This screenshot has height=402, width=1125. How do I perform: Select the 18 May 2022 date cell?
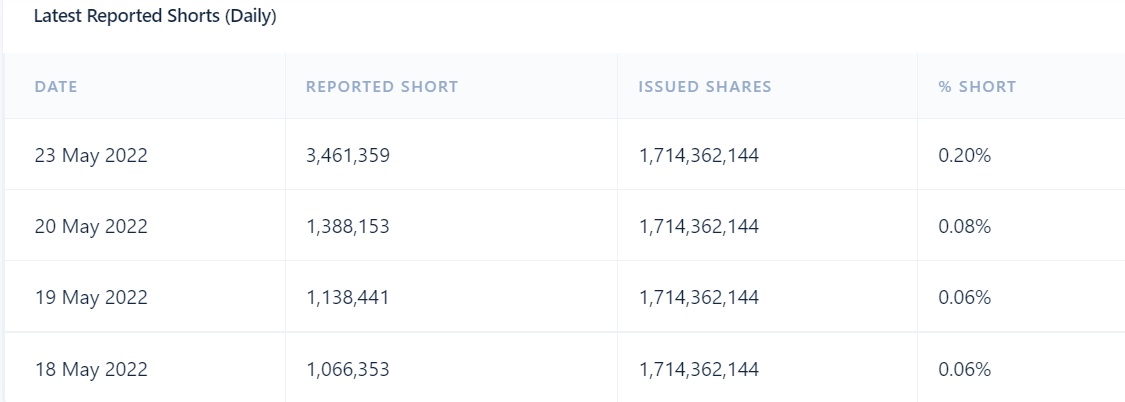91,370
